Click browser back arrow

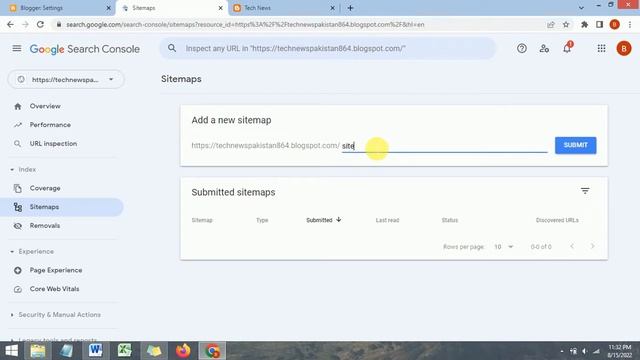click(10, 24)
